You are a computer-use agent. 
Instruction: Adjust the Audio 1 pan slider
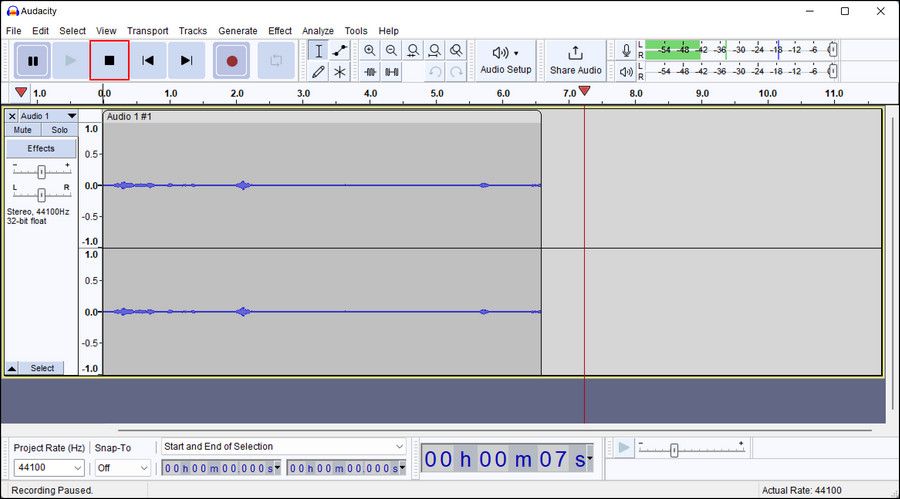coord(41,195)
